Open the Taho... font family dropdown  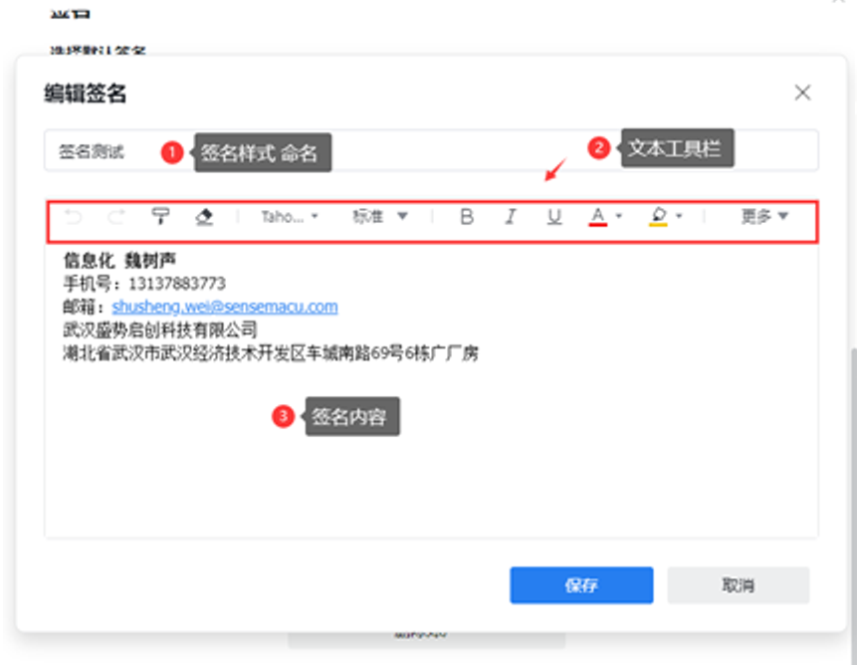pyautogui.click(x=290, y=217)
